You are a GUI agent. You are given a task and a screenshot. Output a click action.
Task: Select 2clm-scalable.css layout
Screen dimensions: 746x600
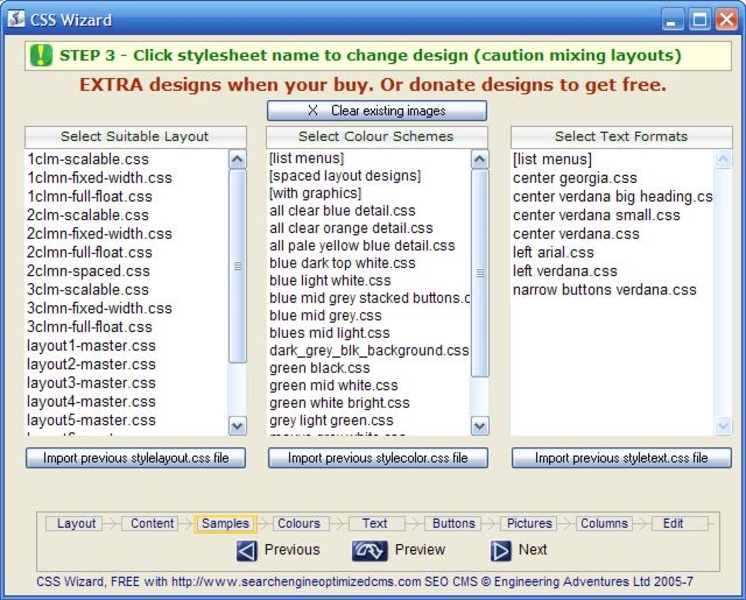click(88, 215)
